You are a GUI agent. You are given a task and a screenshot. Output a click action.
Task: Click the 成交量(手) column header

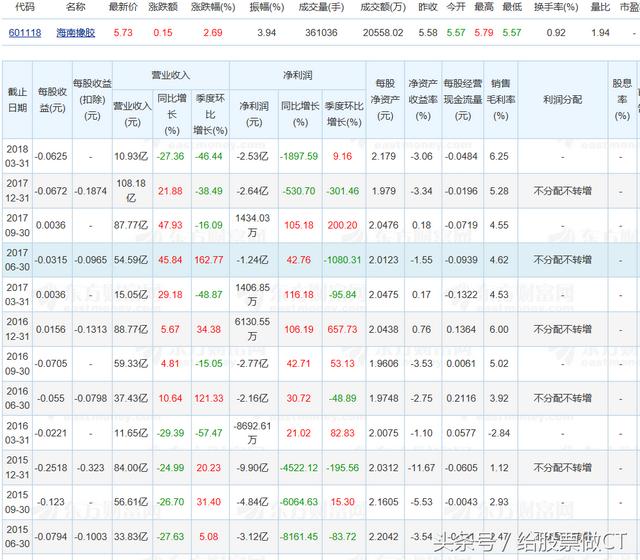tap(321, 7)
